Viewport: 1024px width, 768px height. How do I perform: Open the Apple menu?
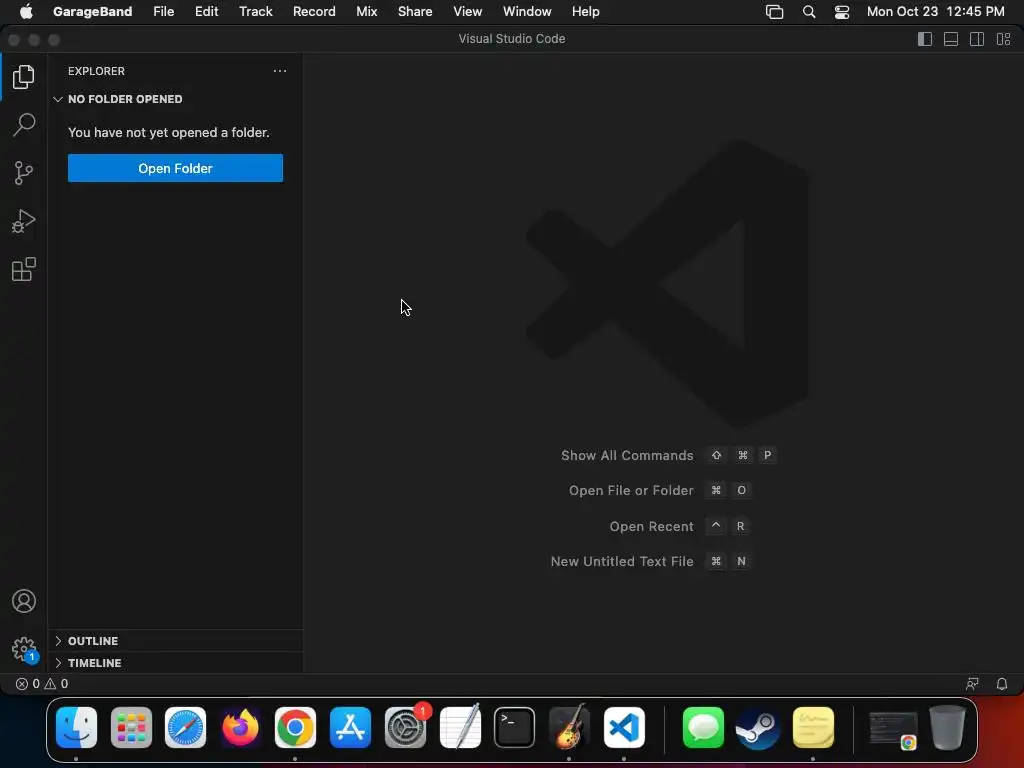tap(26, 11)
